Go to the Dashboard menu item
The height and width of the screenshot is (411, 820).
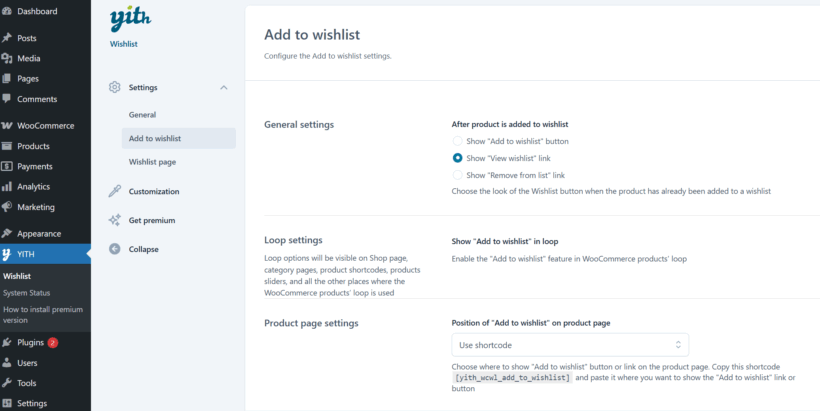37,11
